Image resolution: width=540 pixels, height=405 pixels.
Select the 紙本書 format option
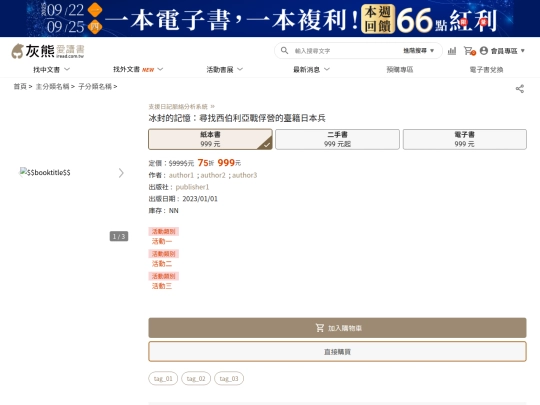click(210, 139)
